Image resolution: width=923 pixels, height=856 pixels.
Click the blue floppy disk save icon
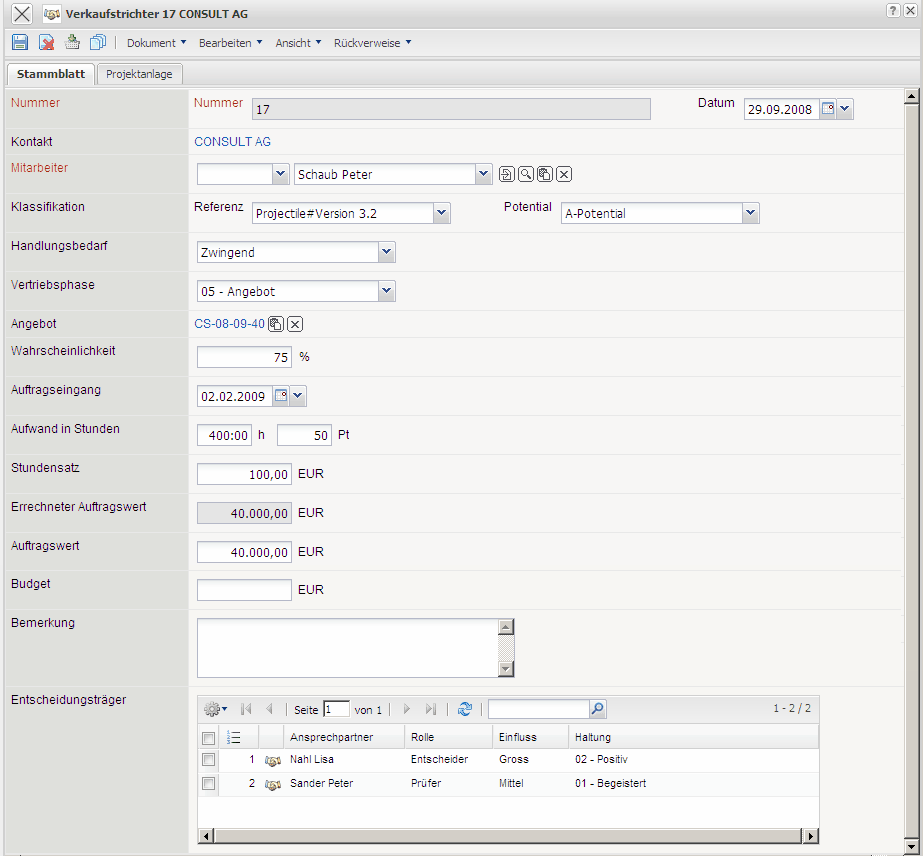pos(19,43)
